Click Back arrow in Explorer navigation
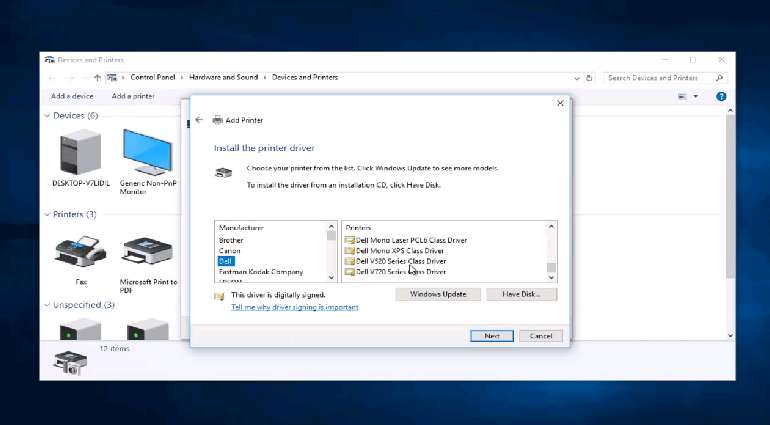Image resolution: width=770 pixels, height=425 pixels. tap(52, 78)
